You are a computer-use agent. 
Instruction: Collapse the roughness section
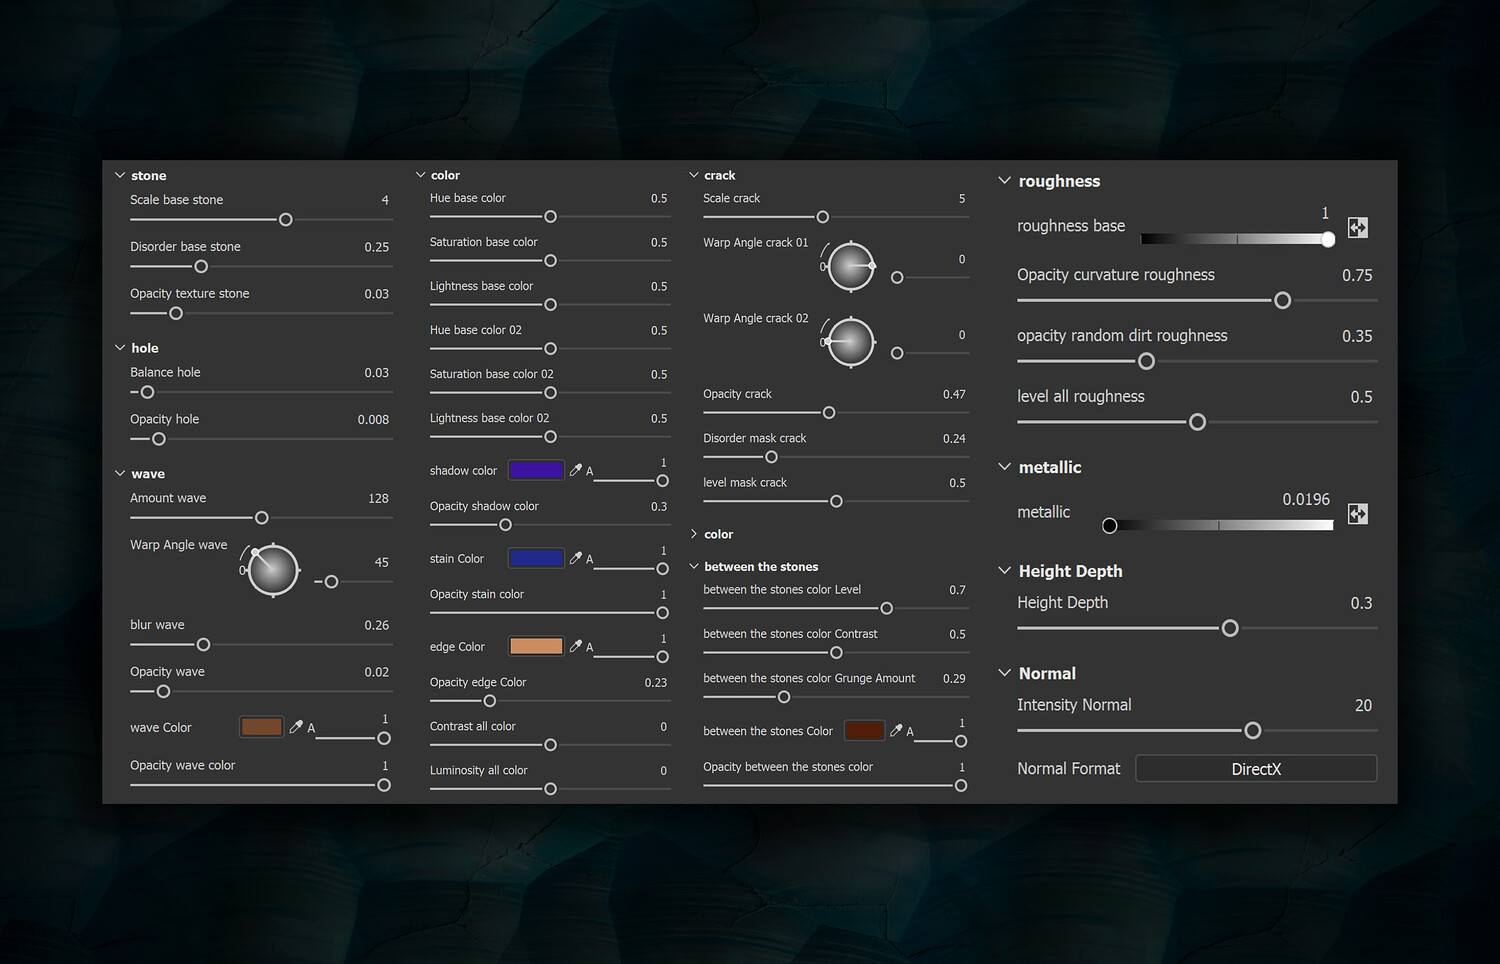(1005, 180)
